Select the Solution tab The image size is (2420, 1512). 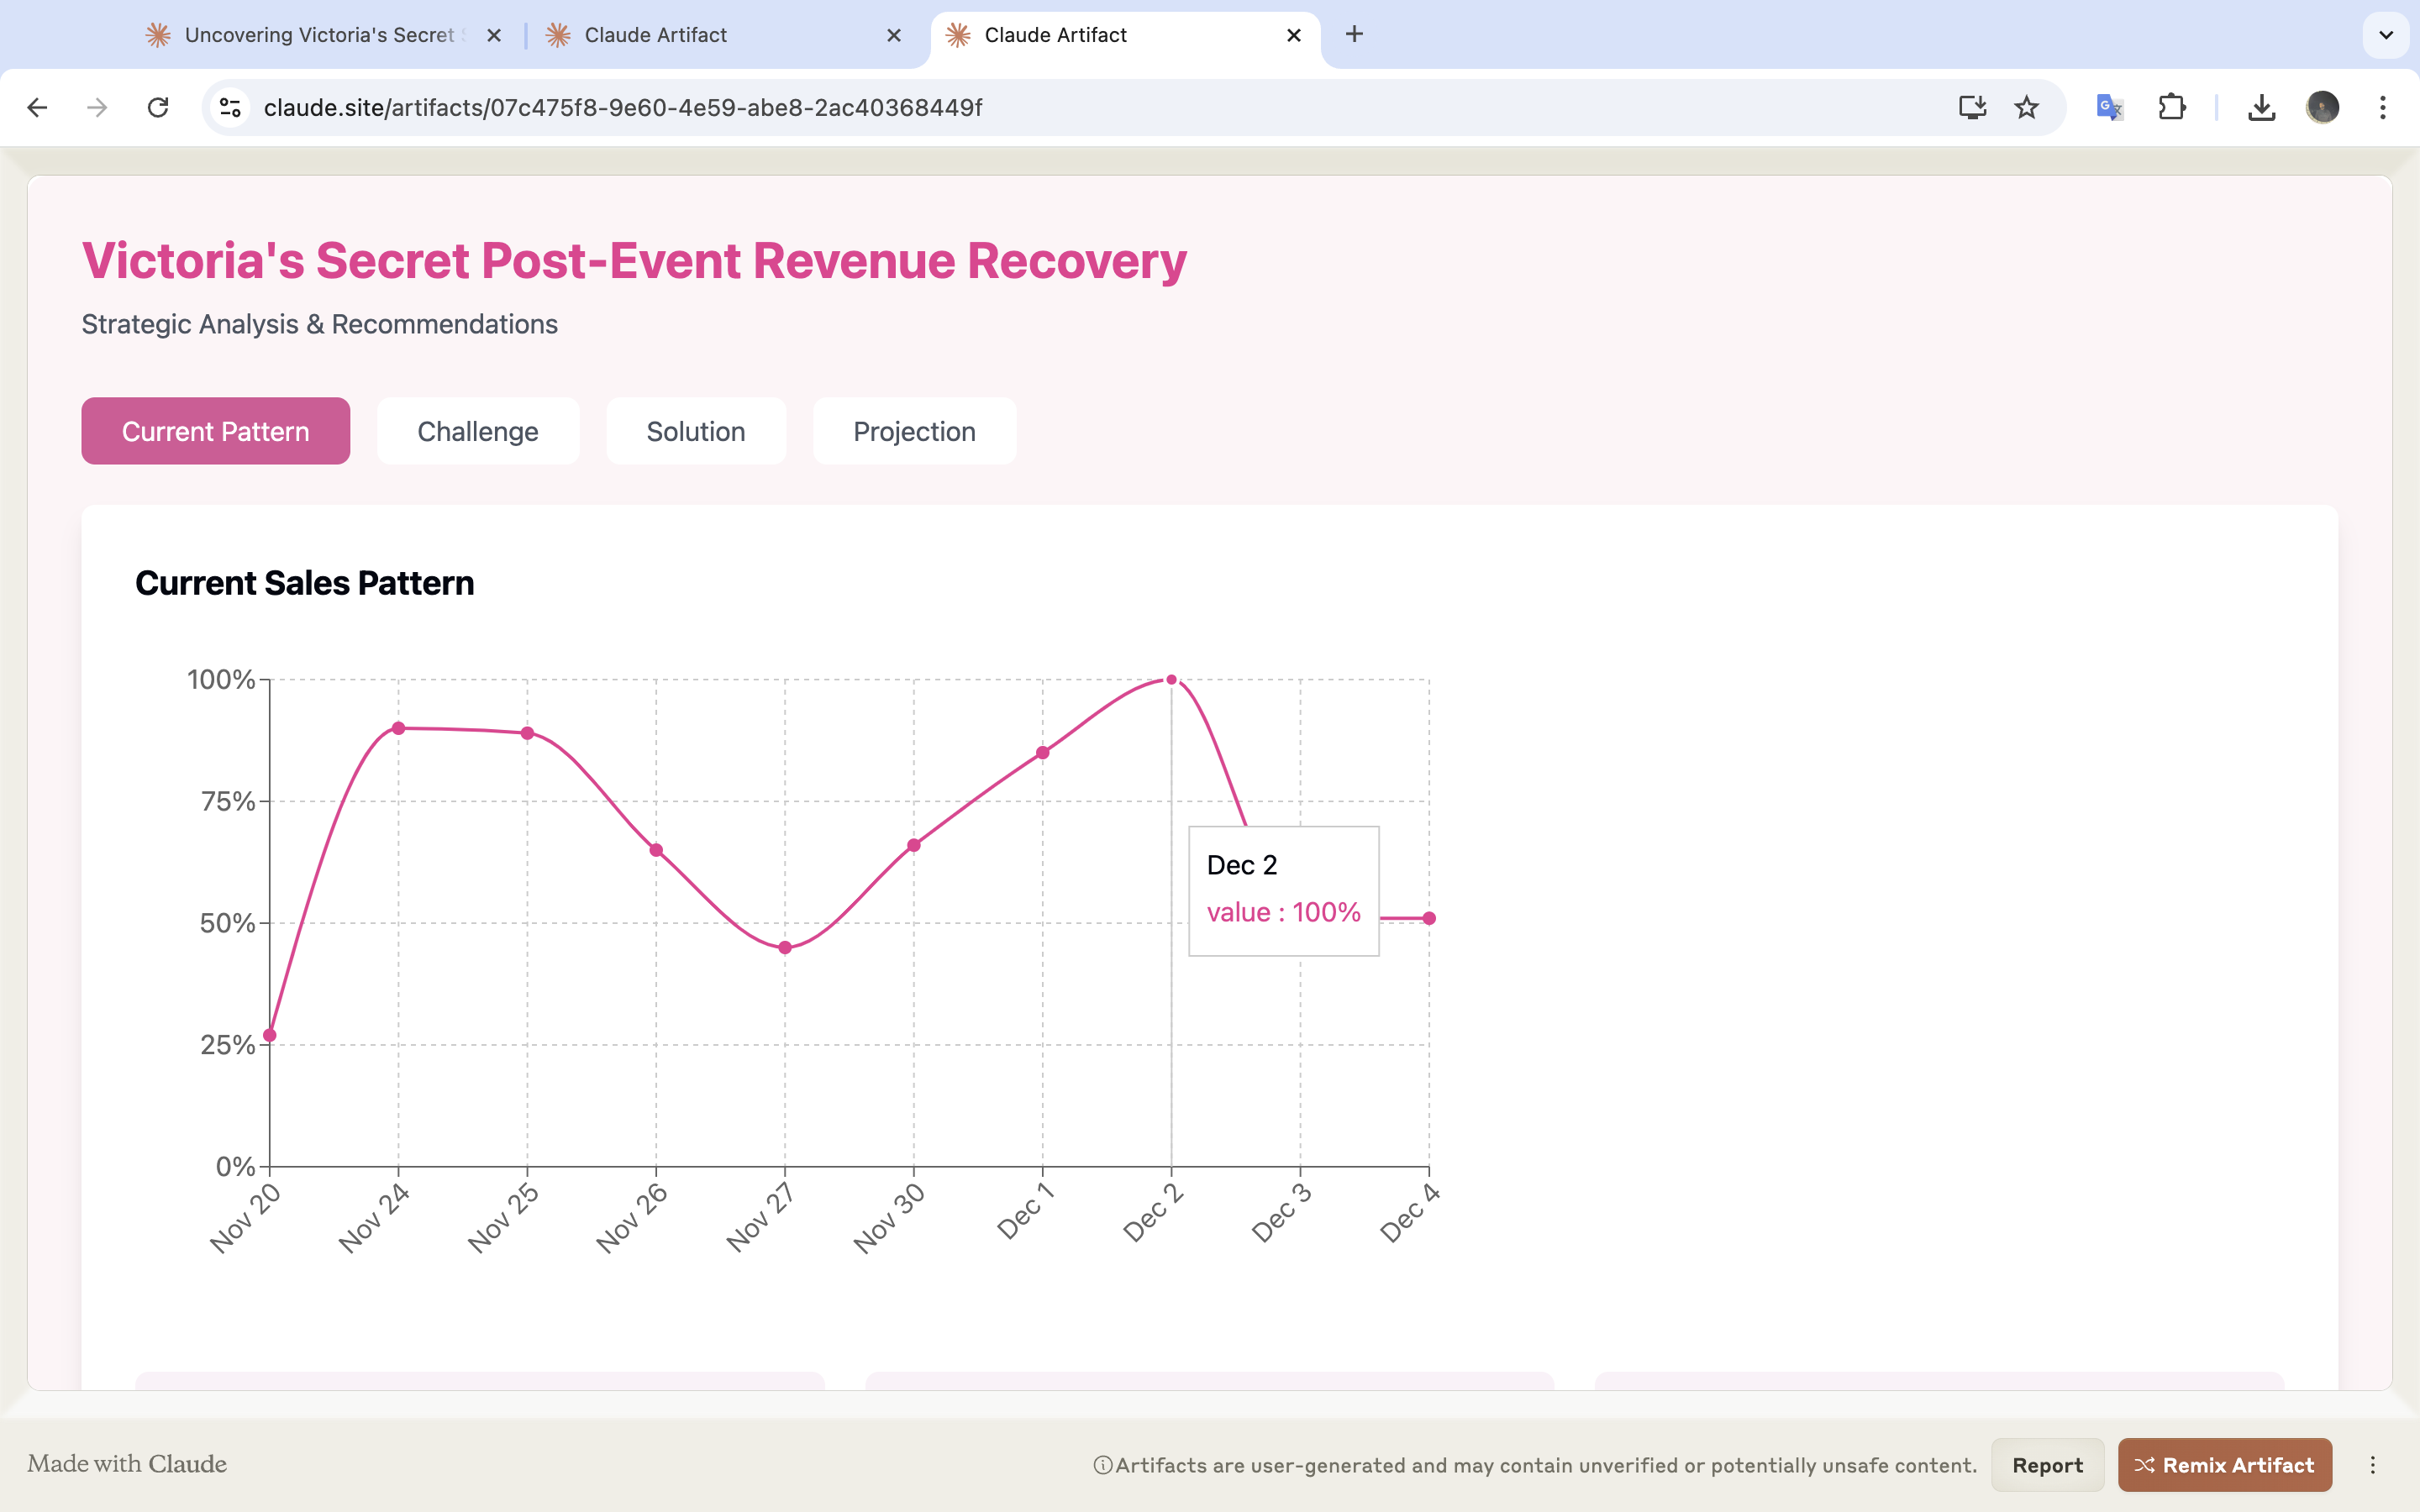pos(696,431)
